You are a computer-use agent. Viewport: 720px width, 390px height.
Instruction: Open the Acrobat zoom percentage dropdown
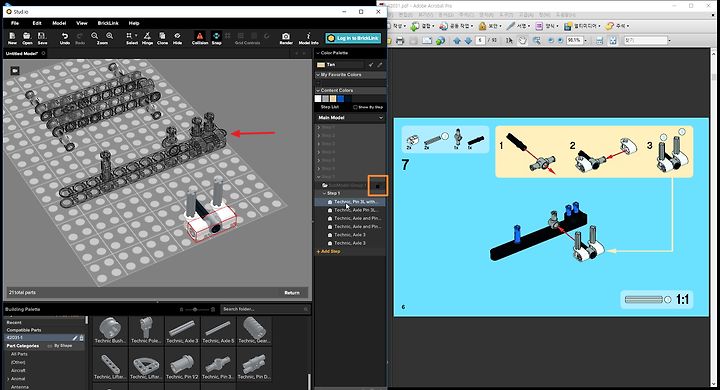(585, 40)
